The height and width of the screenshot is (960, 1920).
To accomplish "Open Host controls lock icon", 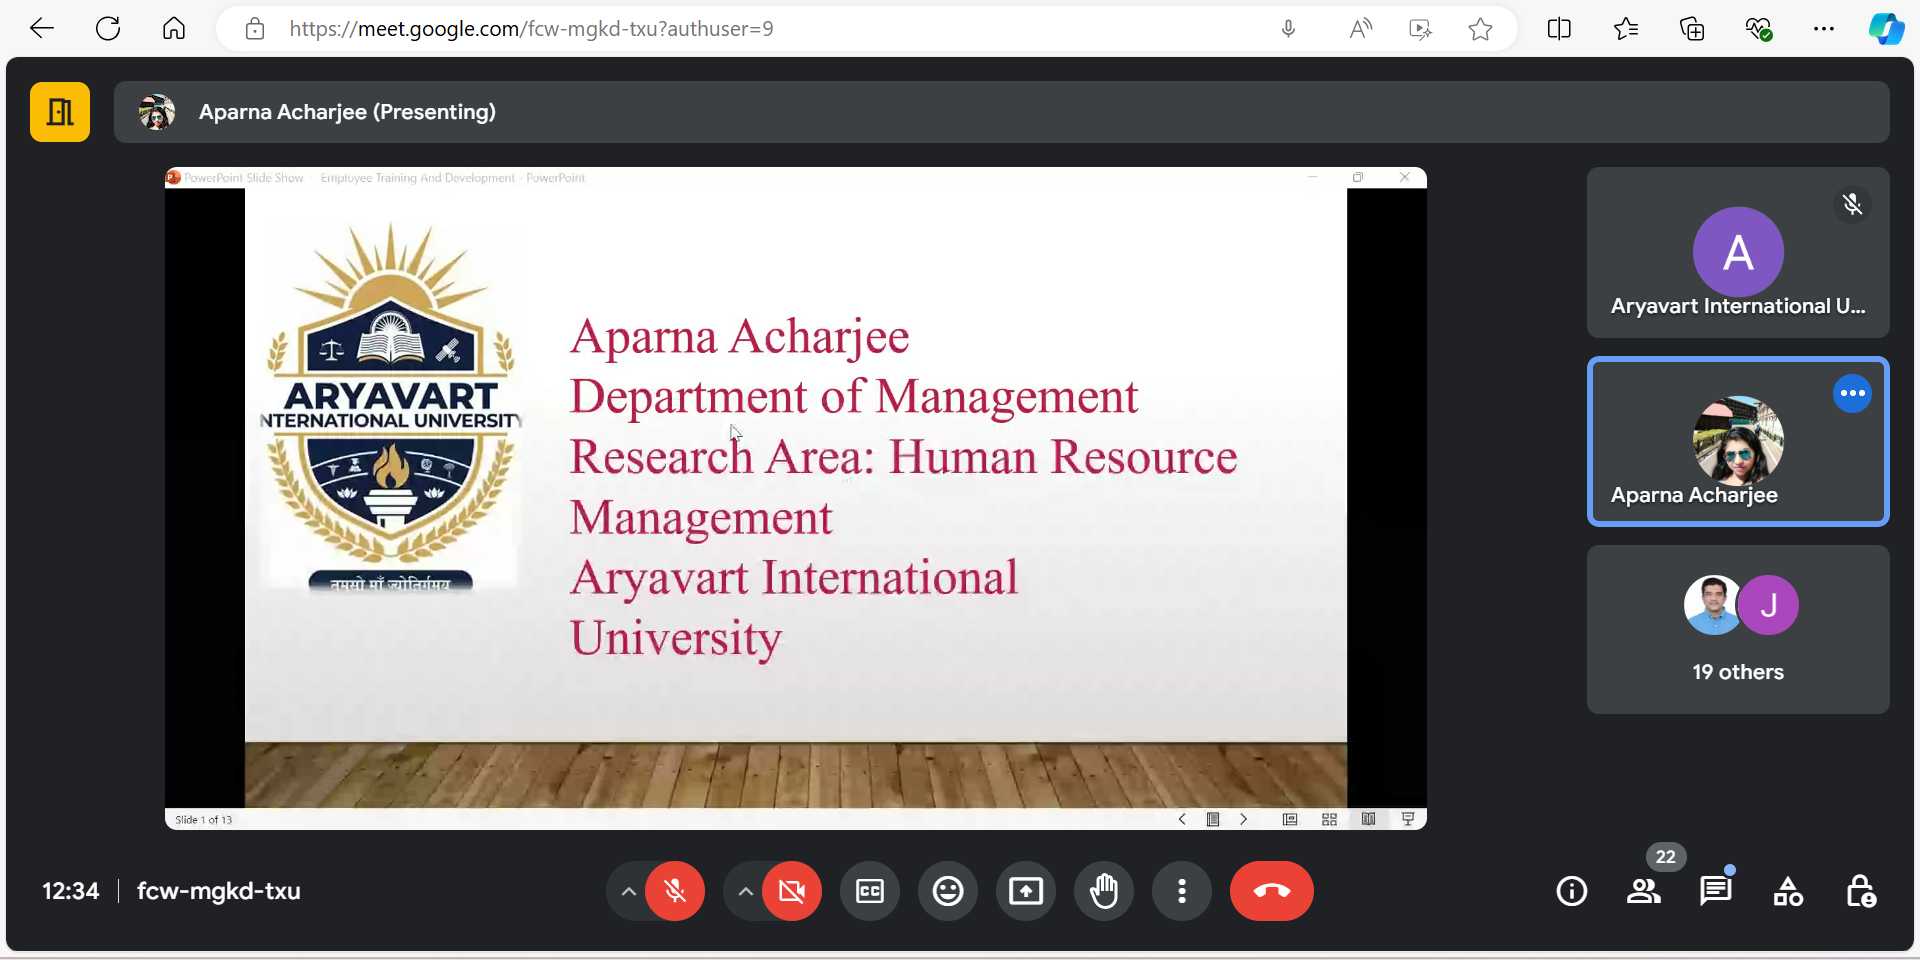I will coord(1860,891).
